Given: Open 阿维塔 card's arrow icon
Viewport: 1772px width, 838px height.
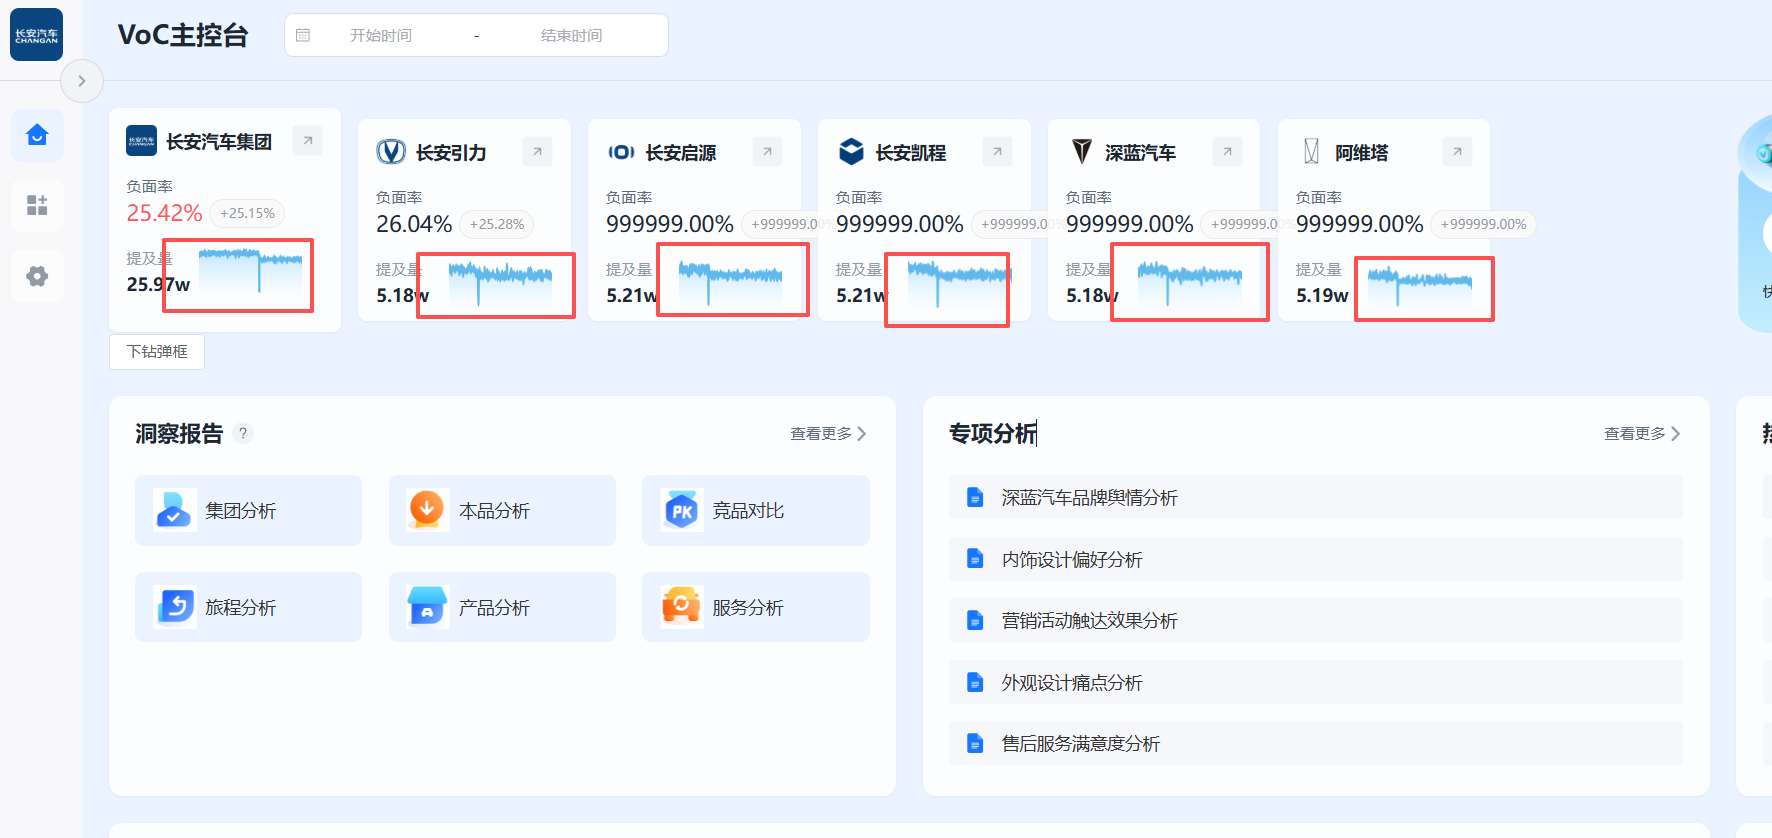Looking at the screenshot, I should (1457, 152).
